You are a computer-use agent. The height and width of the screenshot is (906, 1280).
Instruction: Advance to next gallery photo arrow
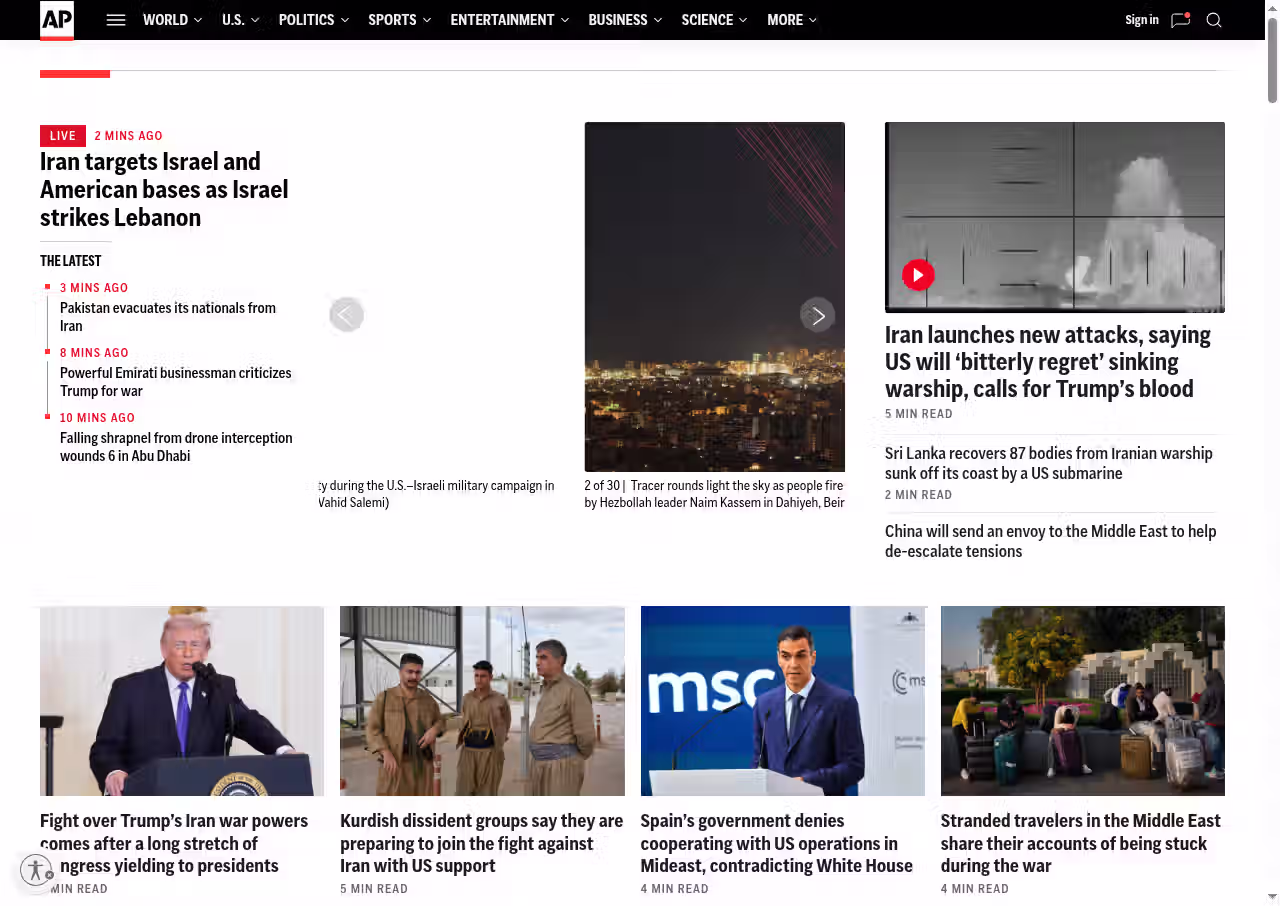coord(817,315)
